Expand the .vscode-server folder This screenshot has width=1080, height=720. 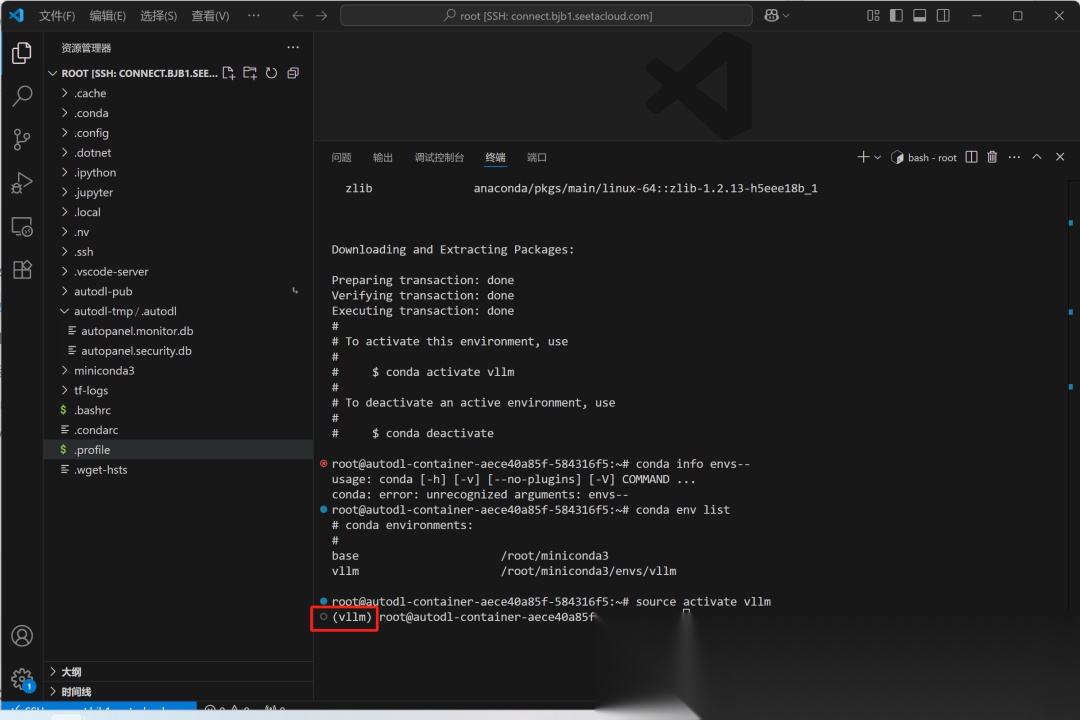178,271
